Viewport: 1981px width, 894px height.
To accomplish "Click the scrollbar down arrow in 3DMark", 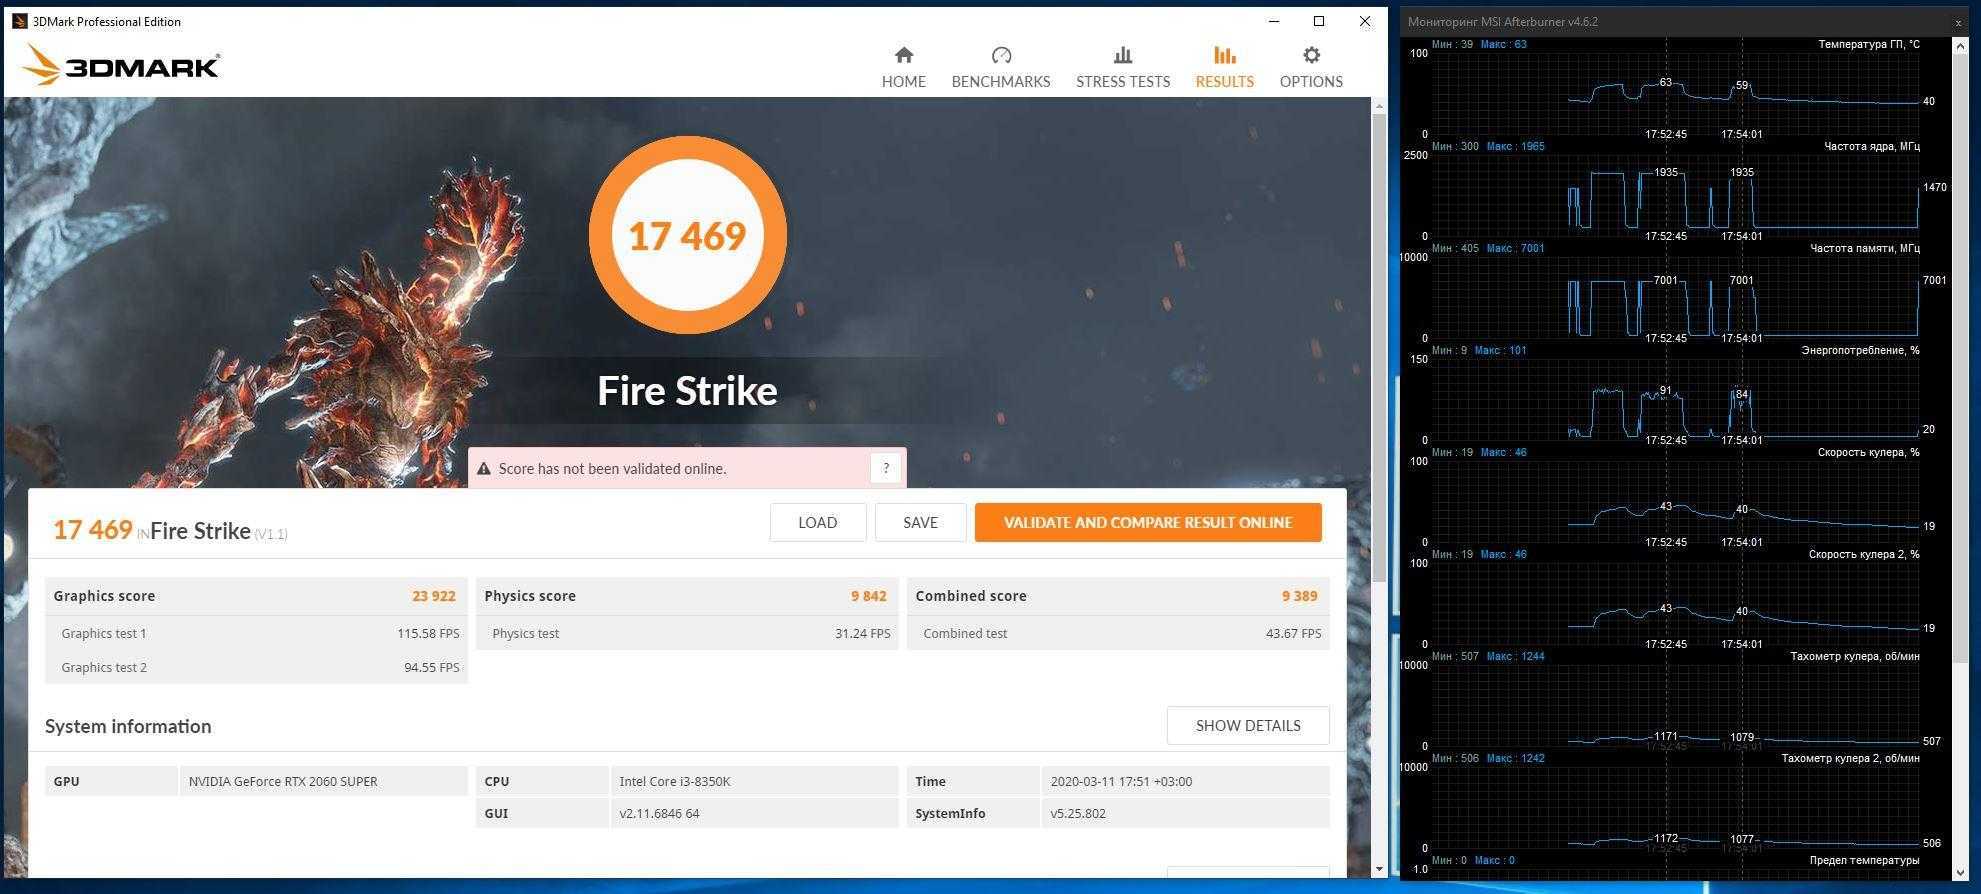I will [1379, 869].
